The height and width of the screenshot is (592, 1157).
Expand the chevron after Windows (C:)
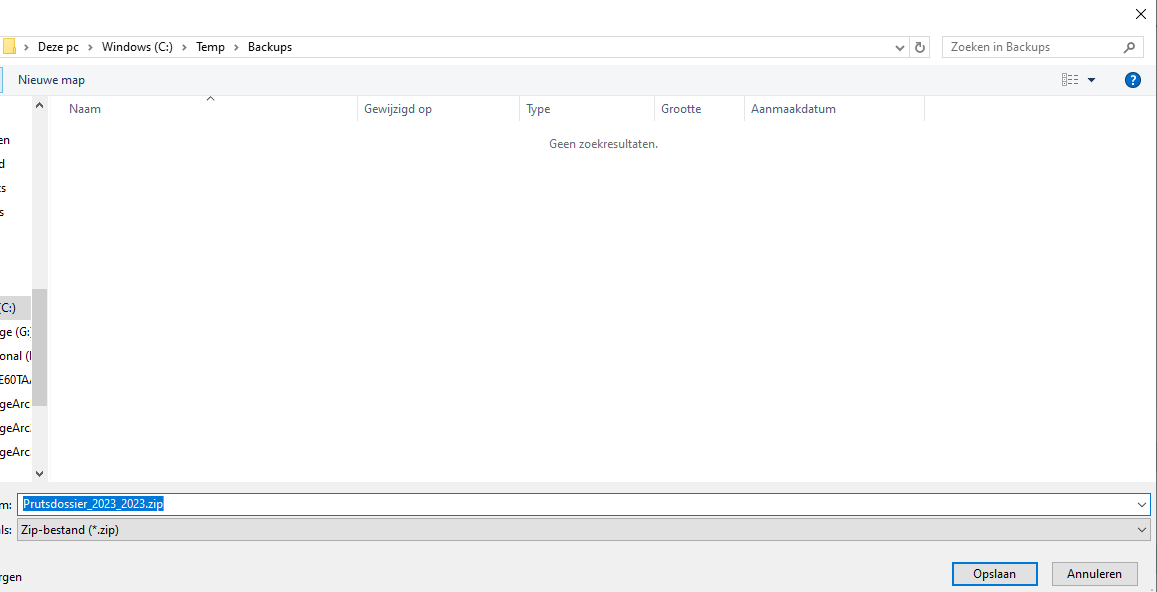[184, 47]
